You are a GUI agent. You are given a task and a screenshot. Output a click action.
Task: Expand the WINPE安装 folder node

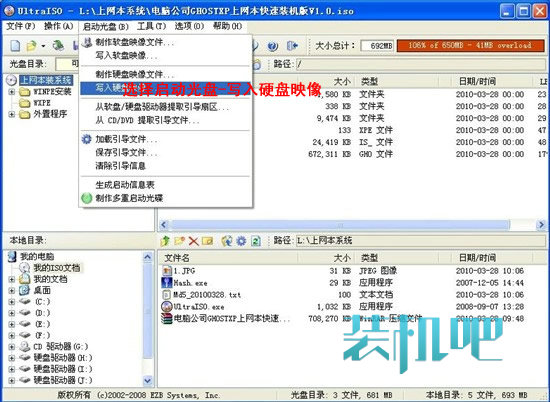tap(12, 92)
